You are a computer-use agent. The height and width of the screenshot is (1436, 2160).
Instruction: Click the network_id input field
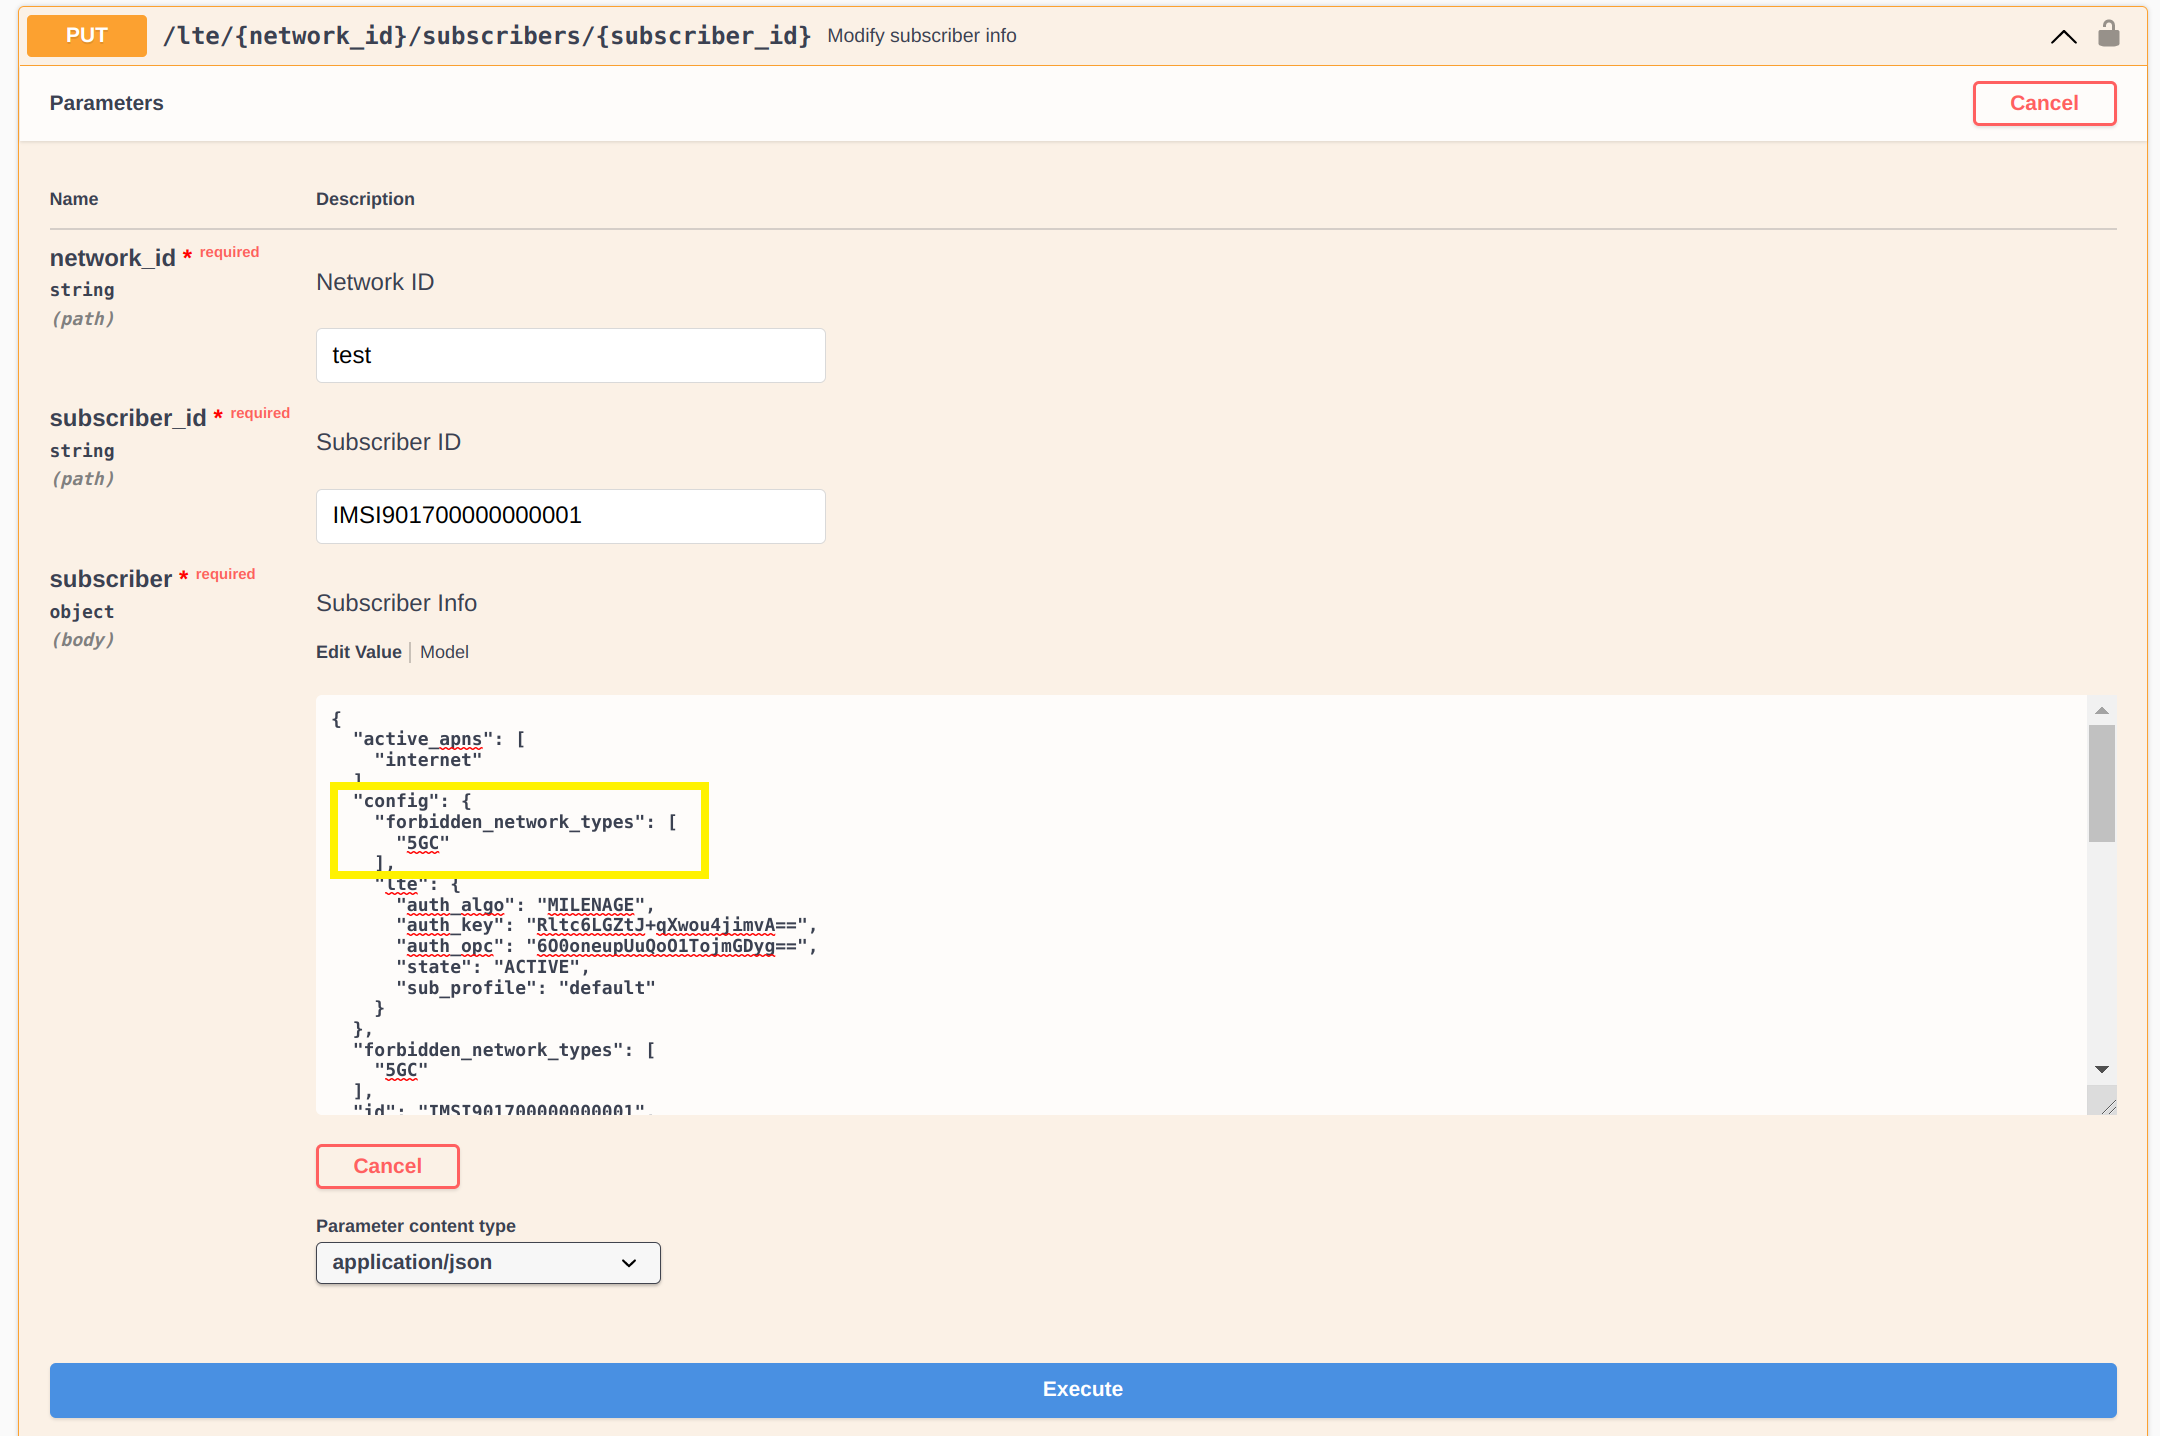(570, 355)
